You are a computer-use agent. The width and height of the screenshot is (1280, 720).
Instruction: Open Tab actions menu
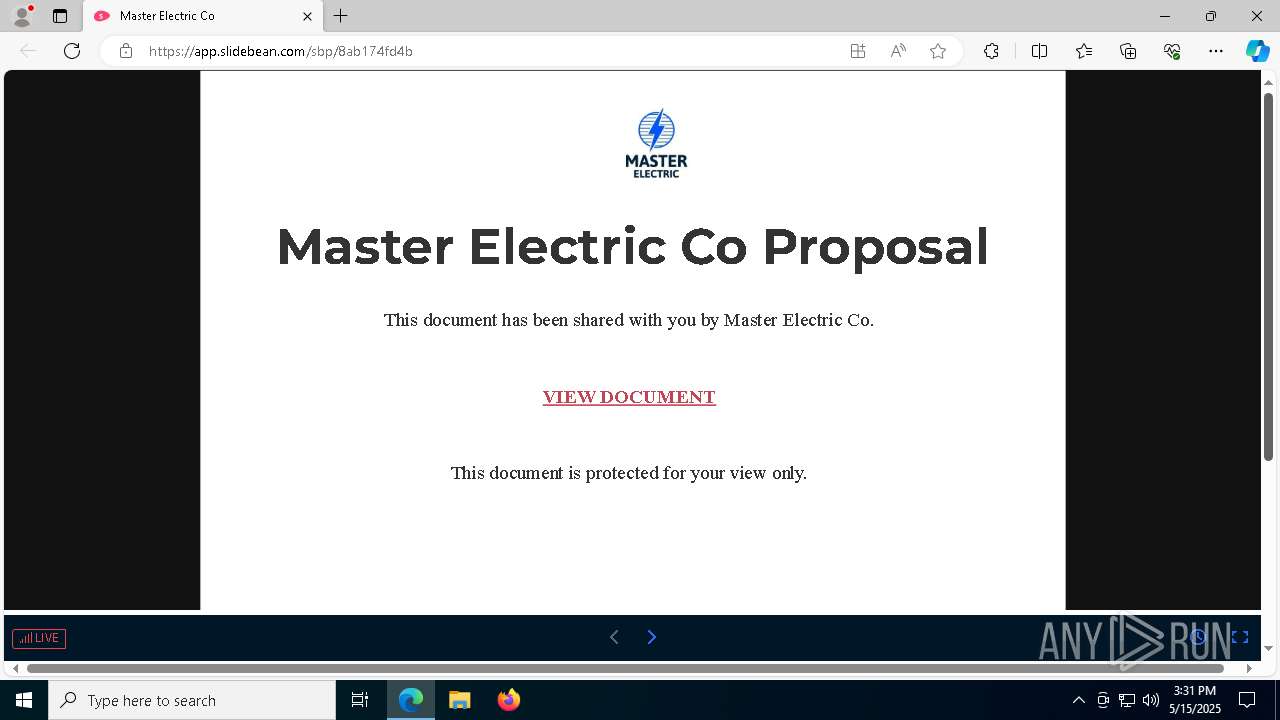click(60, 16)
